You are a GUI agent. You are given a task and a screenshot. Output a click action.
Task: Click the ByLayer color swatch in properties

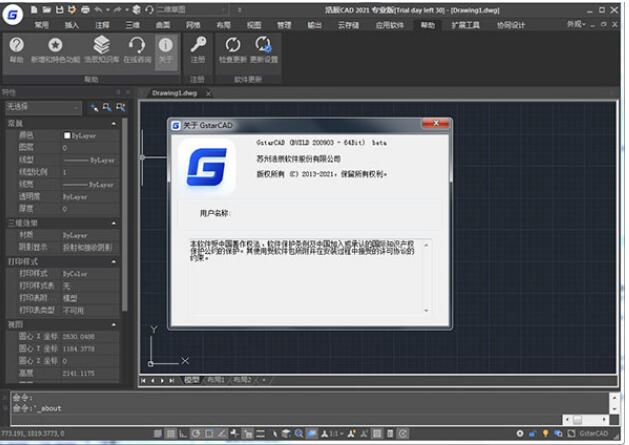pyautogui.click(x=67, y=136)
